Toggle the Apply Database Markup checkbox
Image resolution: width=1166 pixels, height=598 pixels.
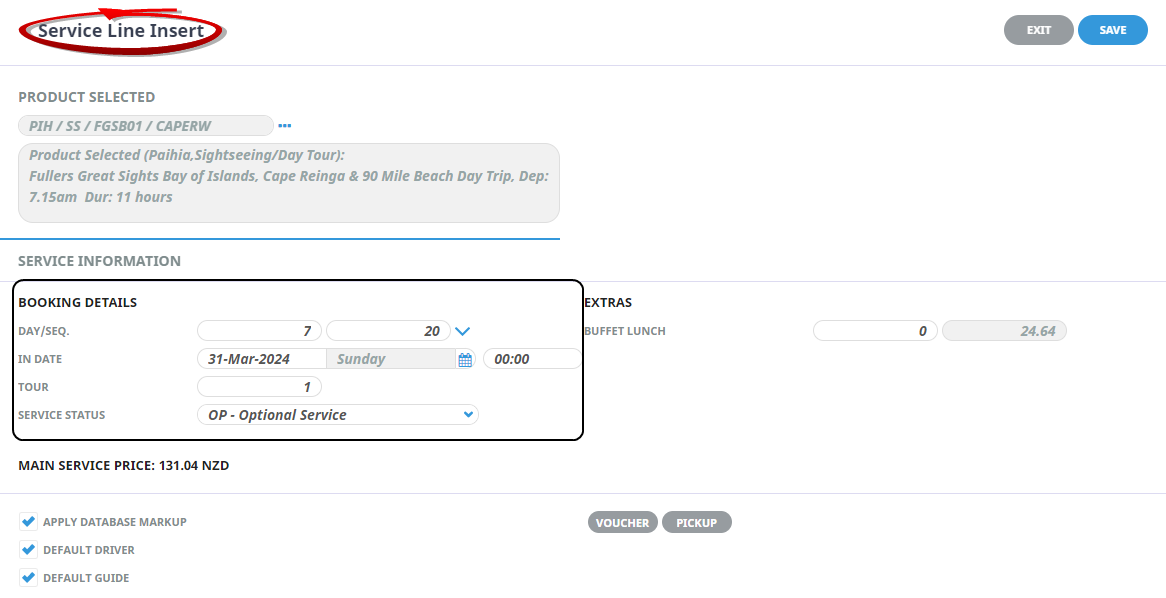click(x=28, y=522)
